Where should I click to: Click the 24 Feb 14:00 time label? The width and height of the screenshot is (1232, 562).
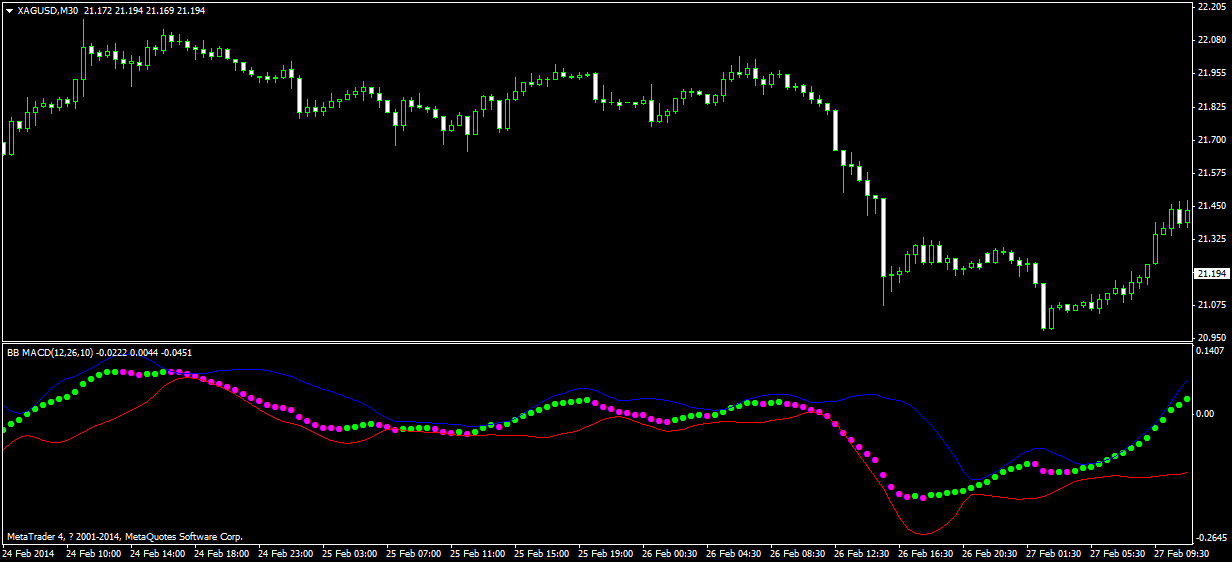pos(158,553)
